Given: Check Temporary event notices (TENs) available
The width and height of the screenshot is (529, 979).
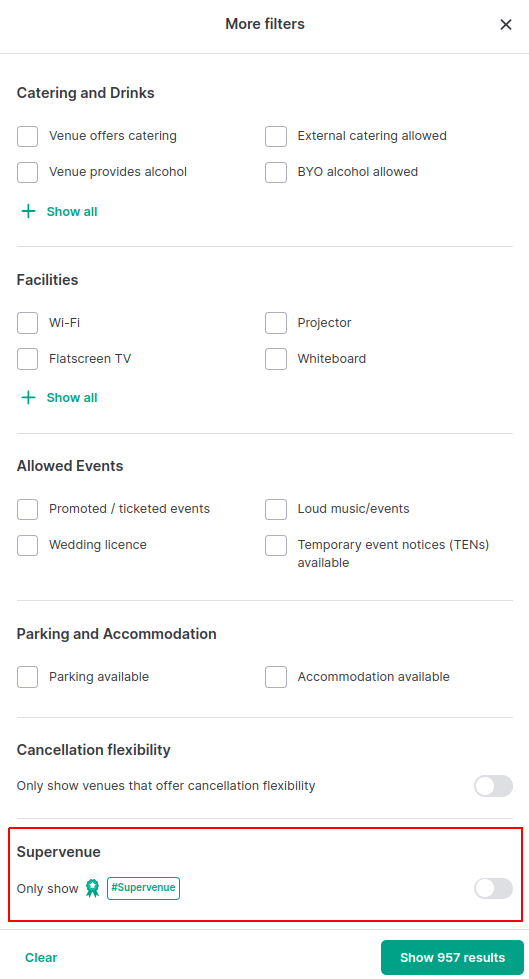Looking at the screenshot, I should [x=276, y=545].
